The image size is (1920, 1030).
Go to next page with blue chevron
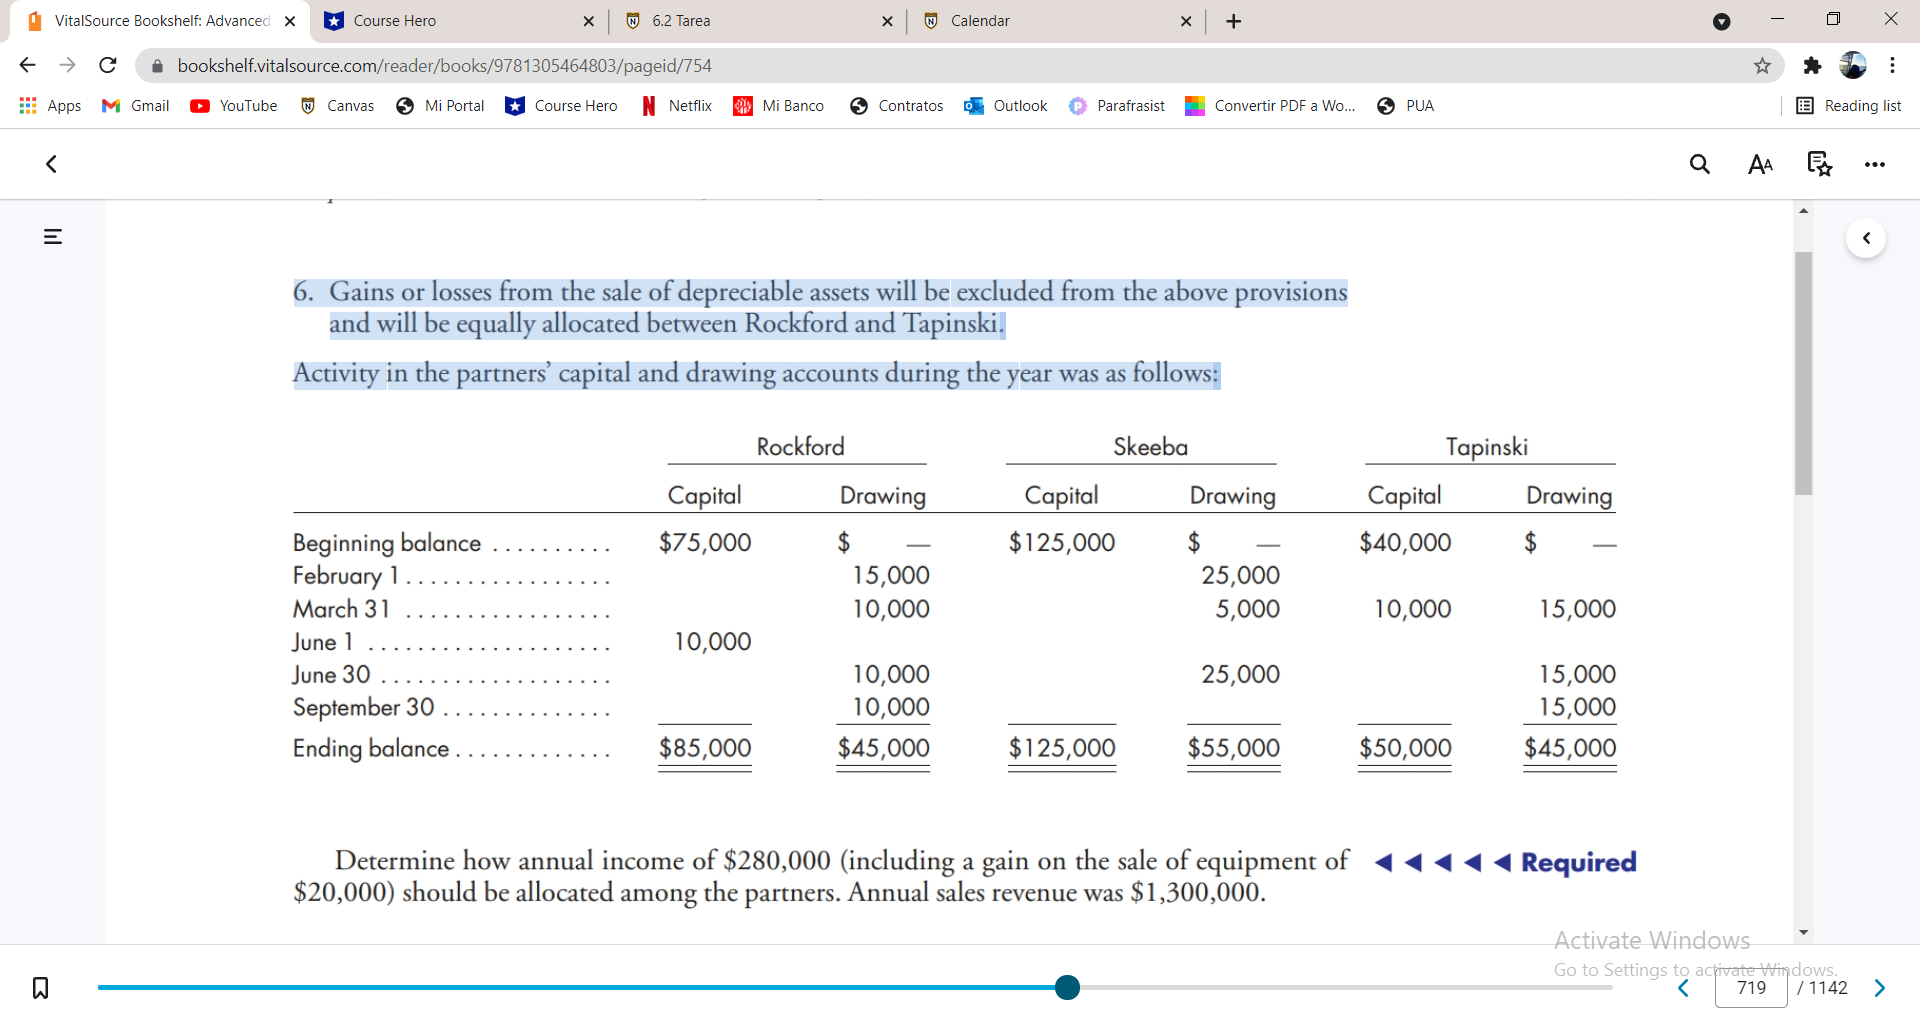[1880, 987]
